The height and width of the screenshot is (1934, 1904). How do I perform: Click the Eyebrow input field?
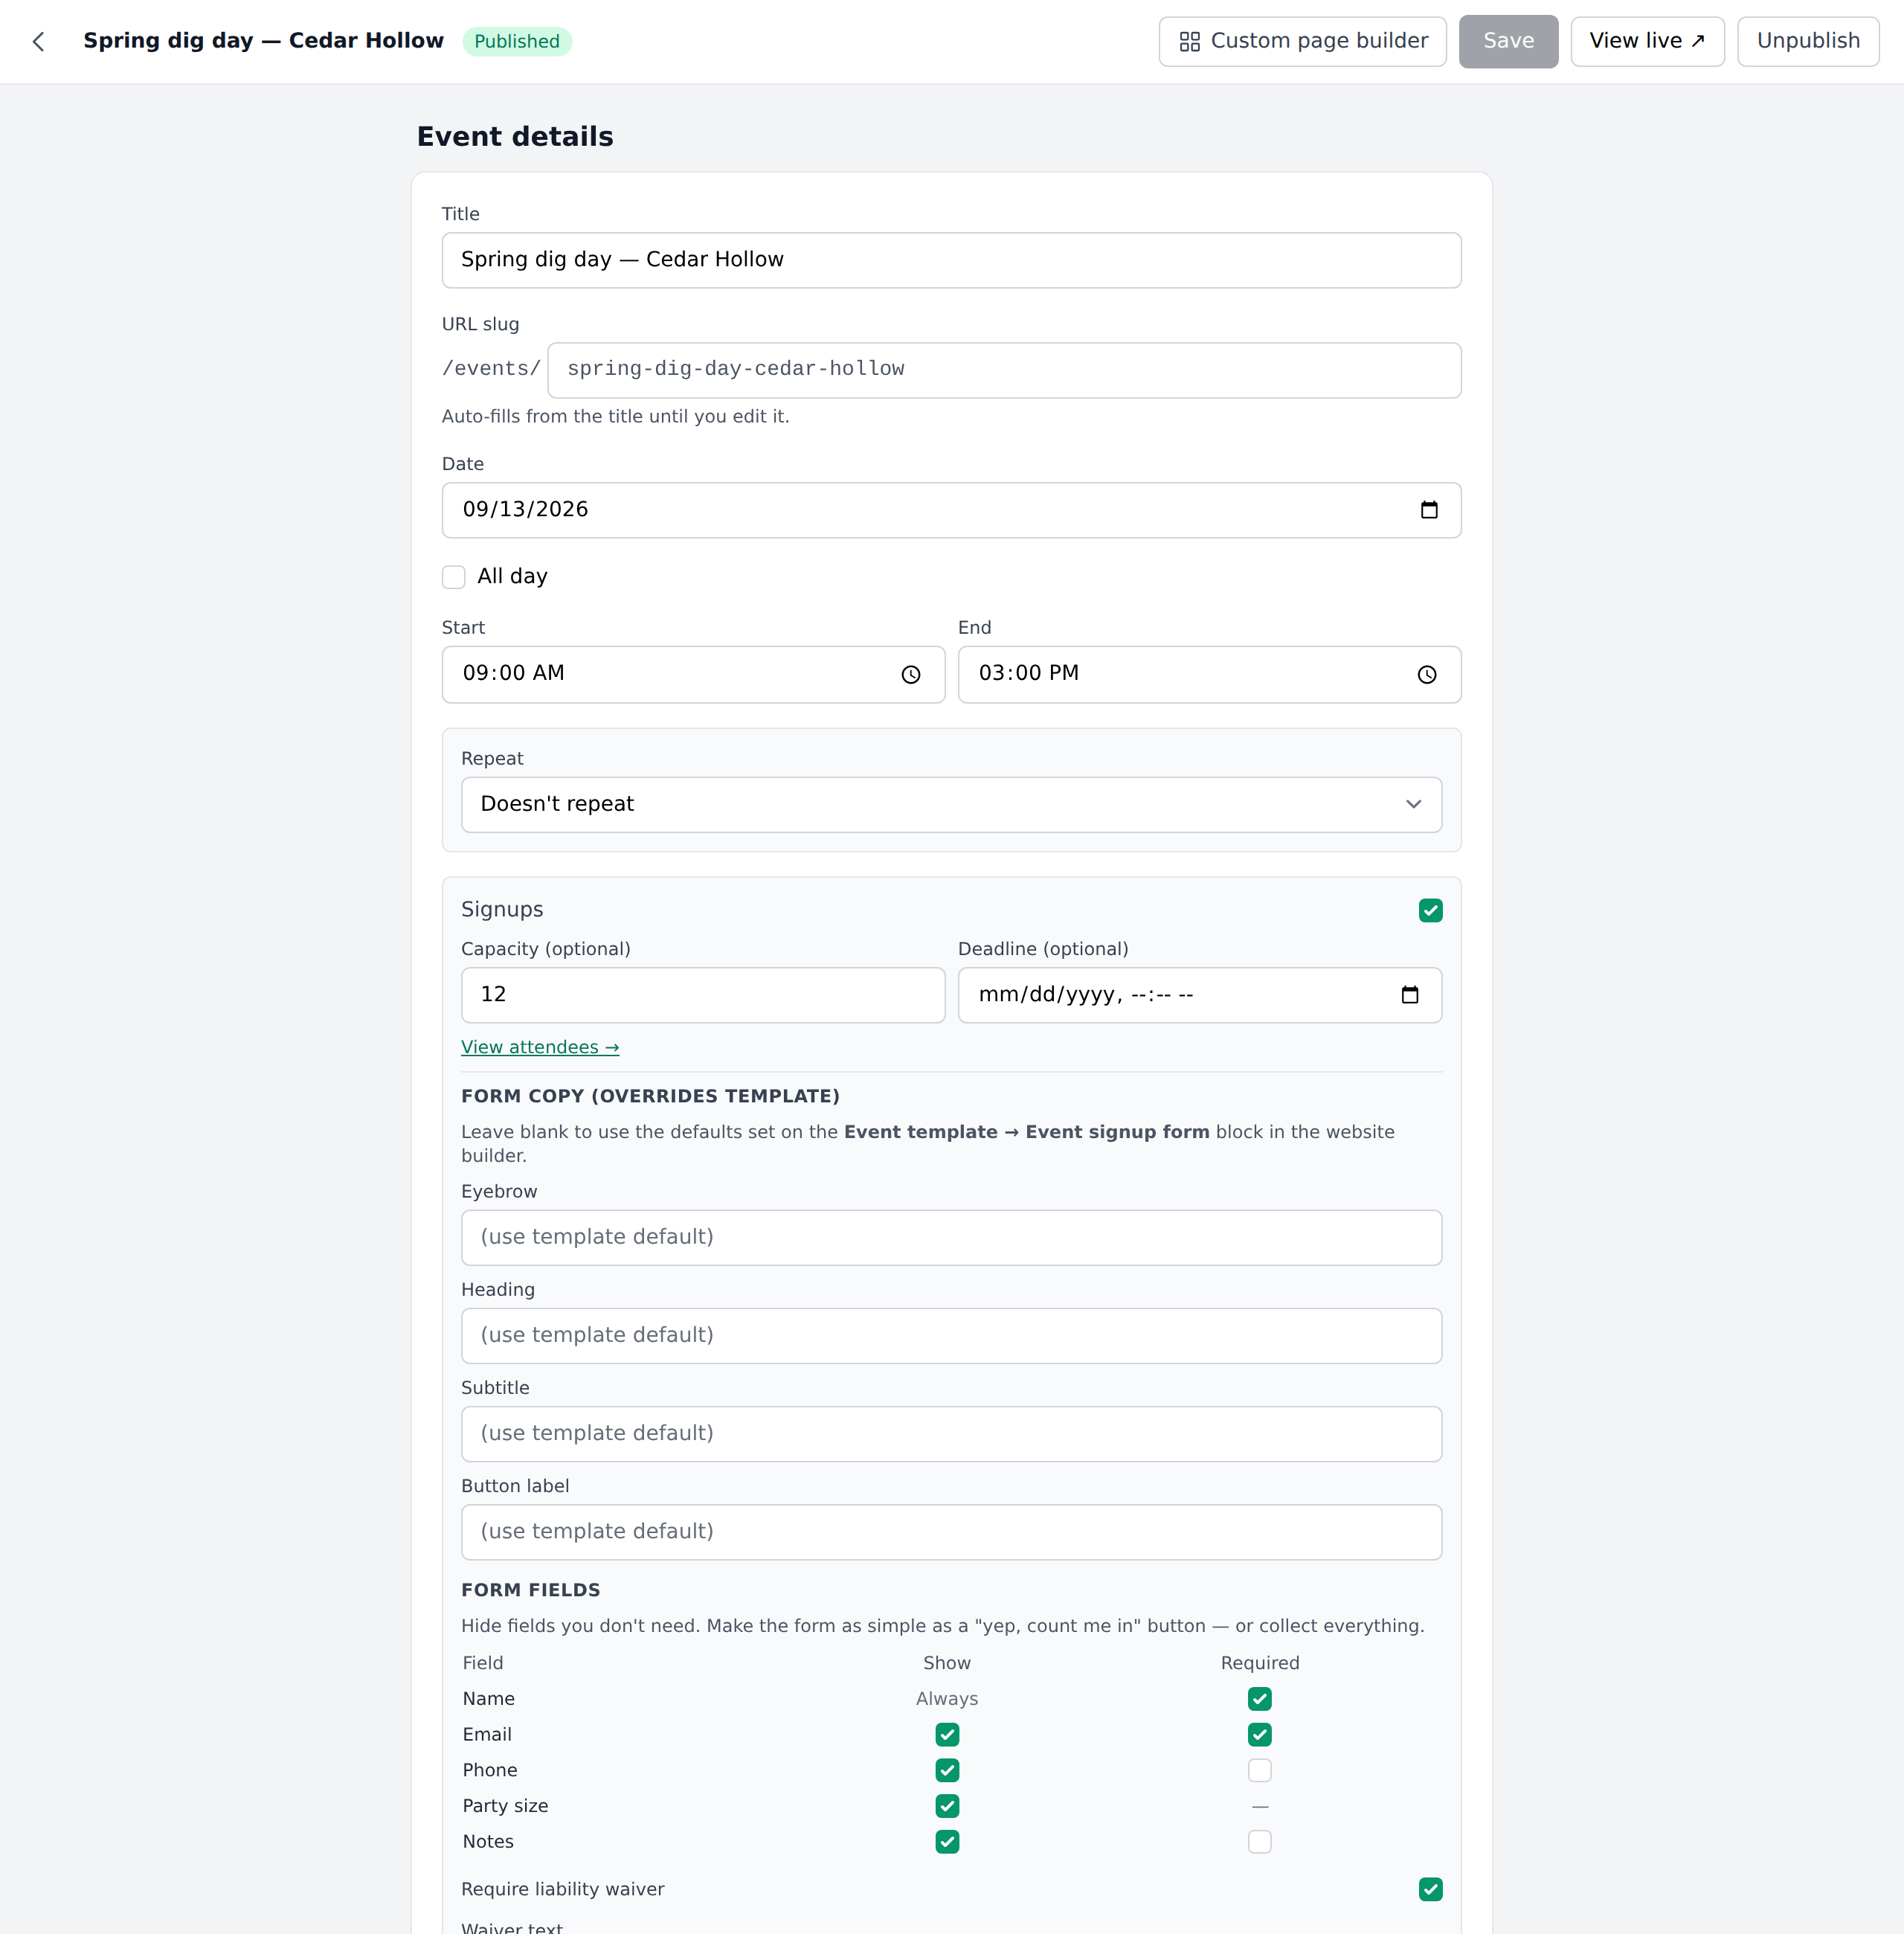(x=951, y=1238)
